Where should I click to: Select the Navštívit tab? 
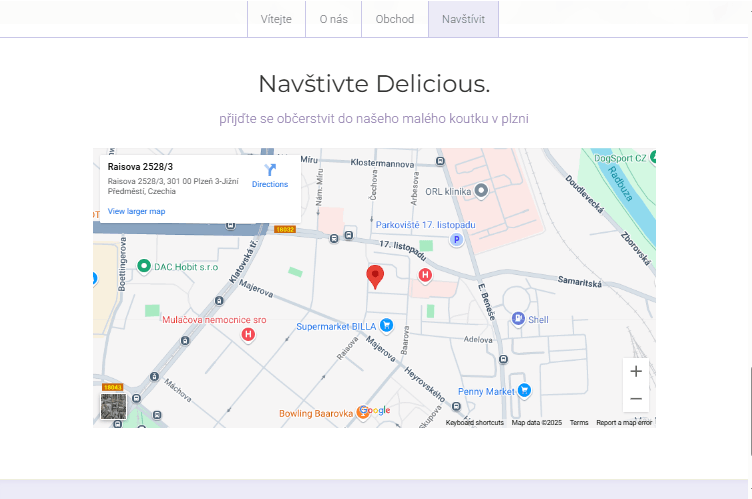pyautogui.click(x=463, y=19)
